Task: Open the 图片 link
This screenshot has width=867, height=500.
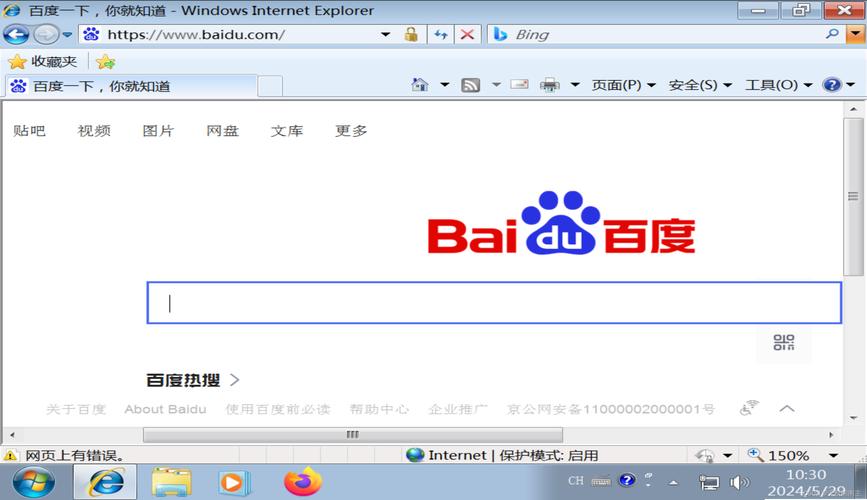Action: [158, 131]
